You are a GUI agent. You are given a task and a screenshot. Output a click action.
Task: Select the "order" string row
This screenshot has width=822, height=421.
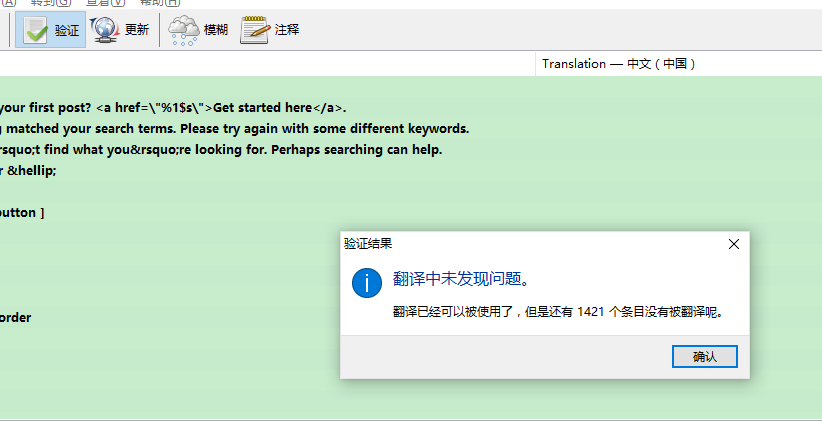[16, 318]
